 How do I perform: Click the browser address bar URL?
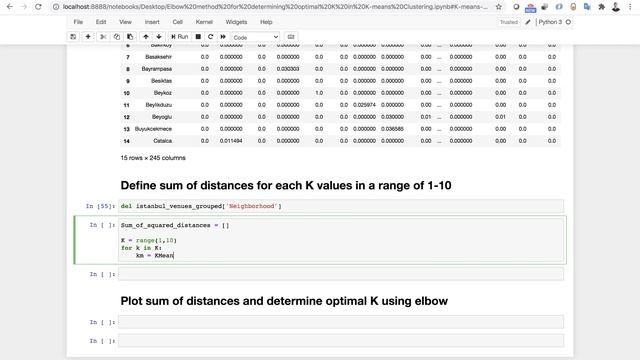click(x=275, y=7)
